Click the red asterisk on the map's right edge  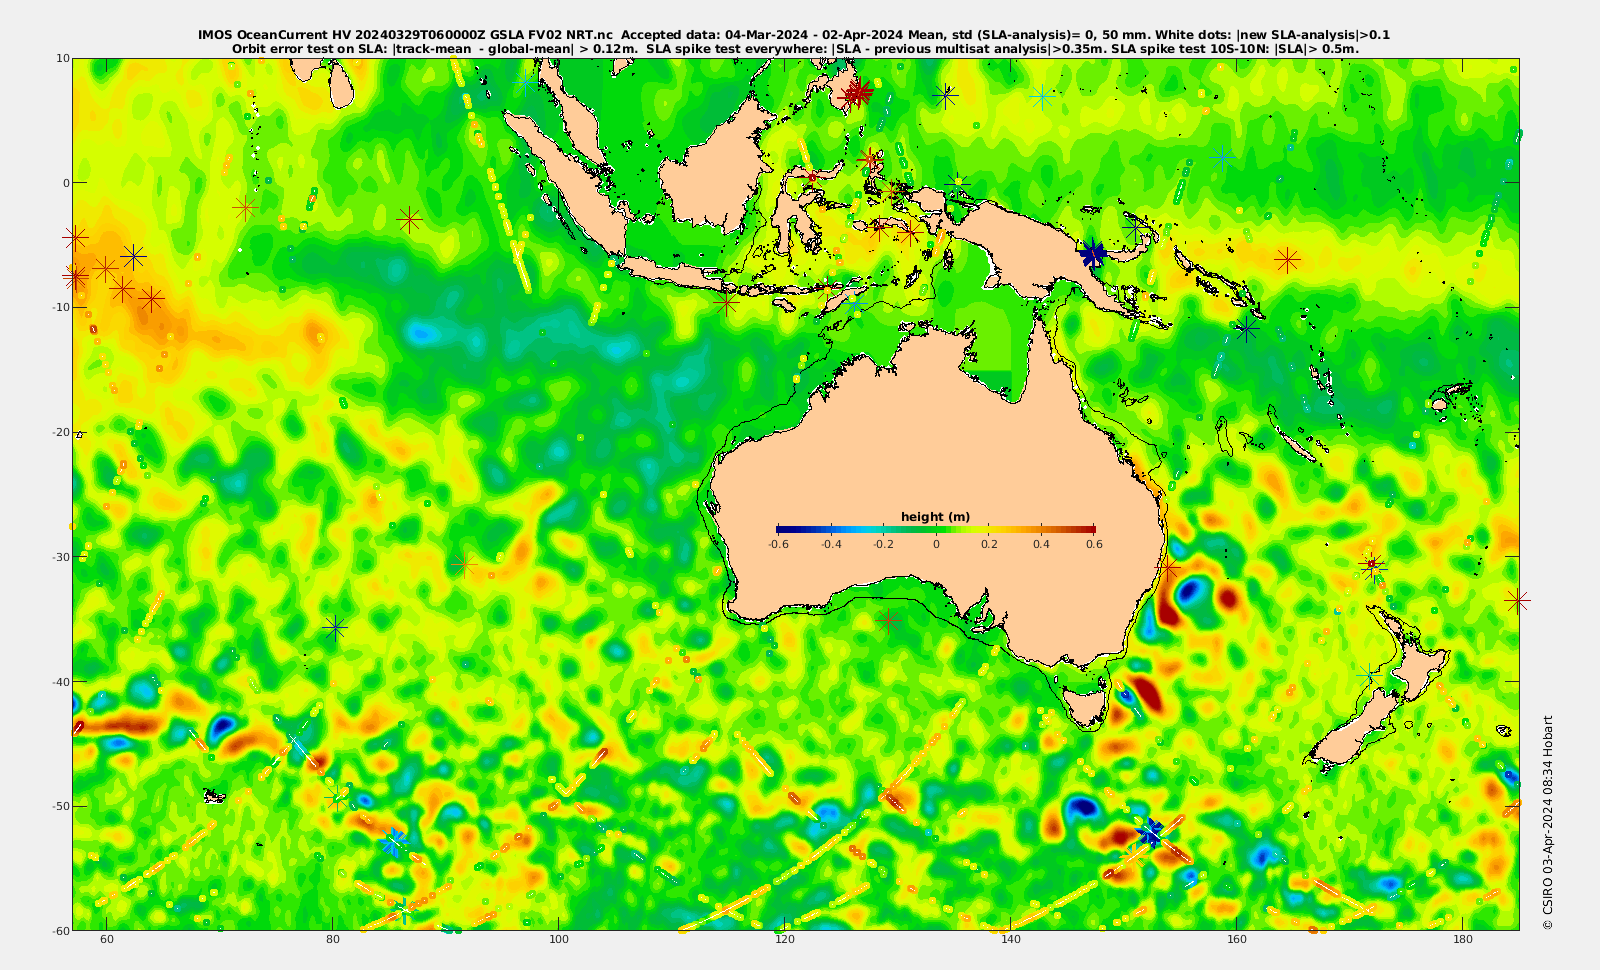1518,600
